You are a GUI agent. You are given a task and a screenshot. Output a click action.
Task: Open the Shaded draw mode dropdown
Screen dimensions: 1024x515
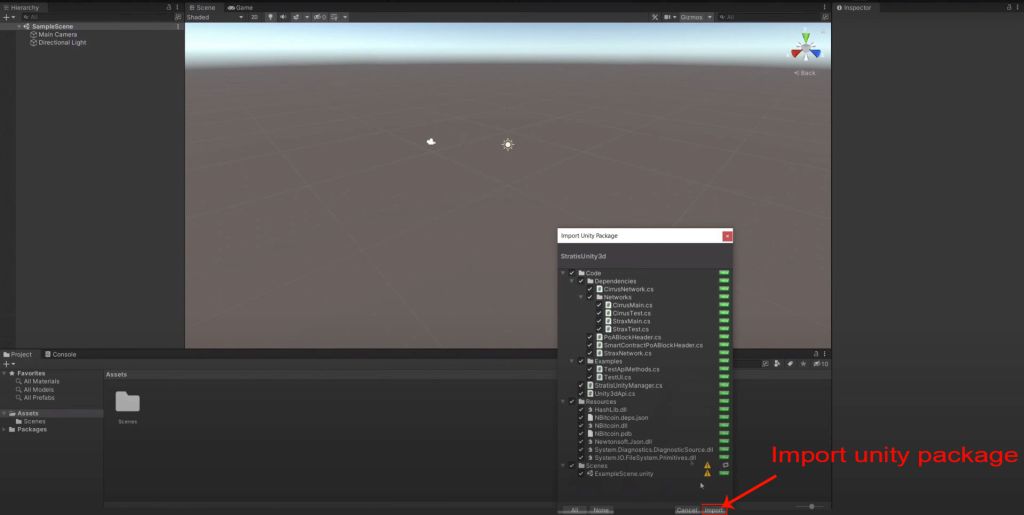coord(214,17)
